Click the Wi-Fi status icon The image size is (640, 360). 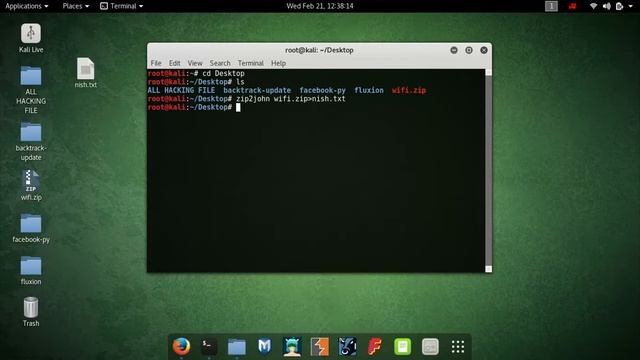[x=594, y=6]
